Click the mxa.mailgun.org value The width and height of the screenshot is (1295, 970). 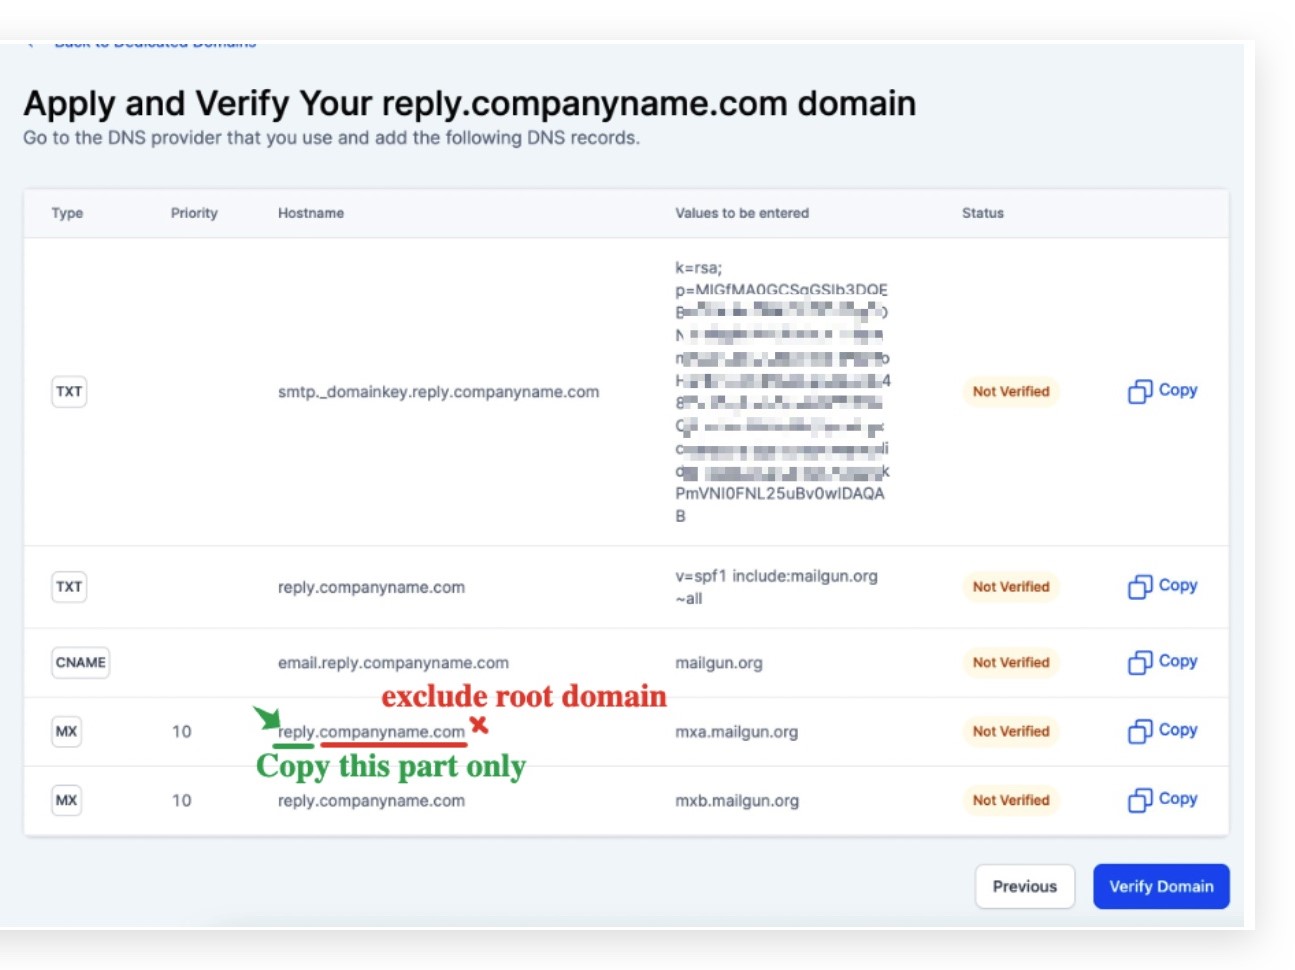(736, 732)
